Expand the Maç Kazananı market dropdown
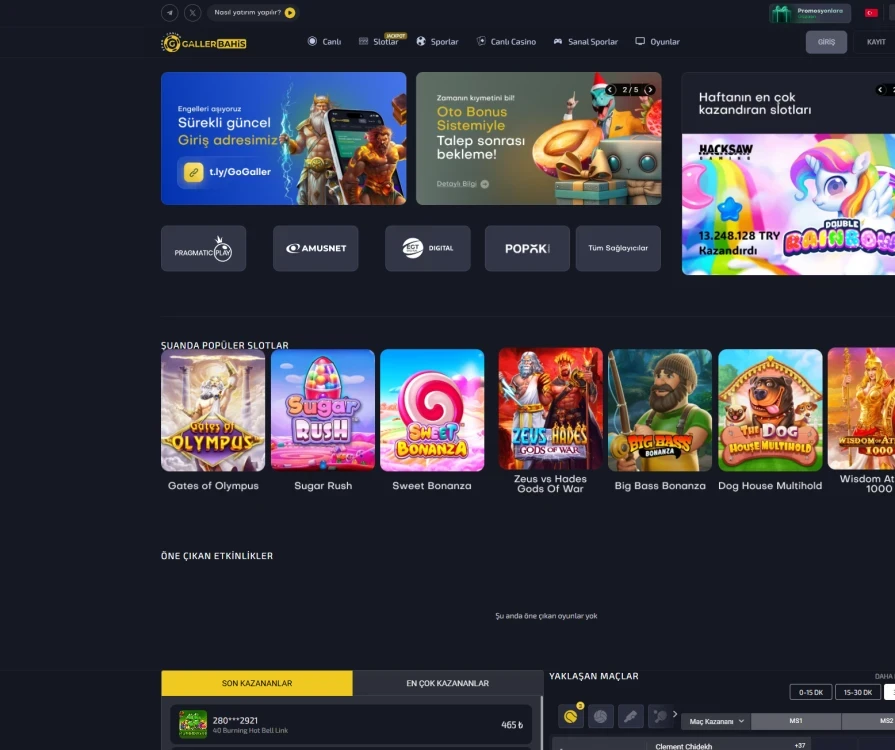 [716, 721]
